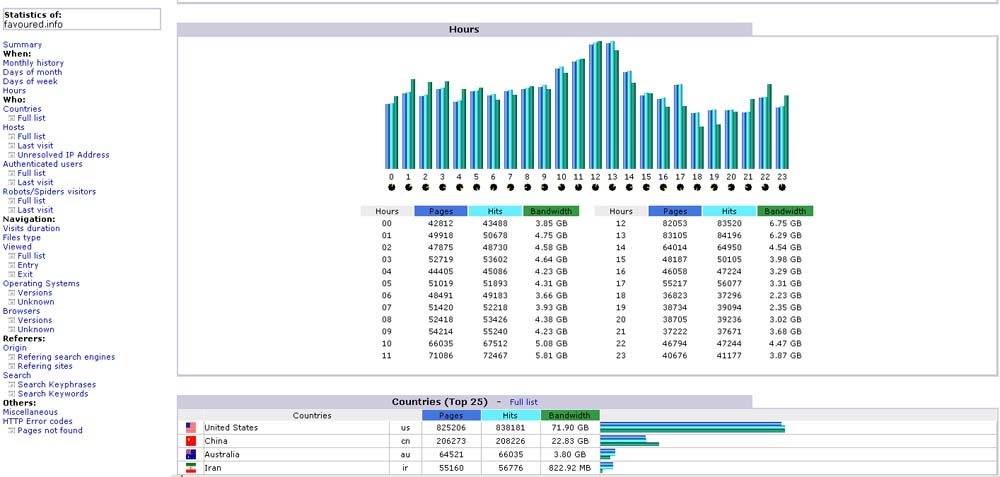
Task: Open Viewed pages link
Action: [x=17, y=247]
